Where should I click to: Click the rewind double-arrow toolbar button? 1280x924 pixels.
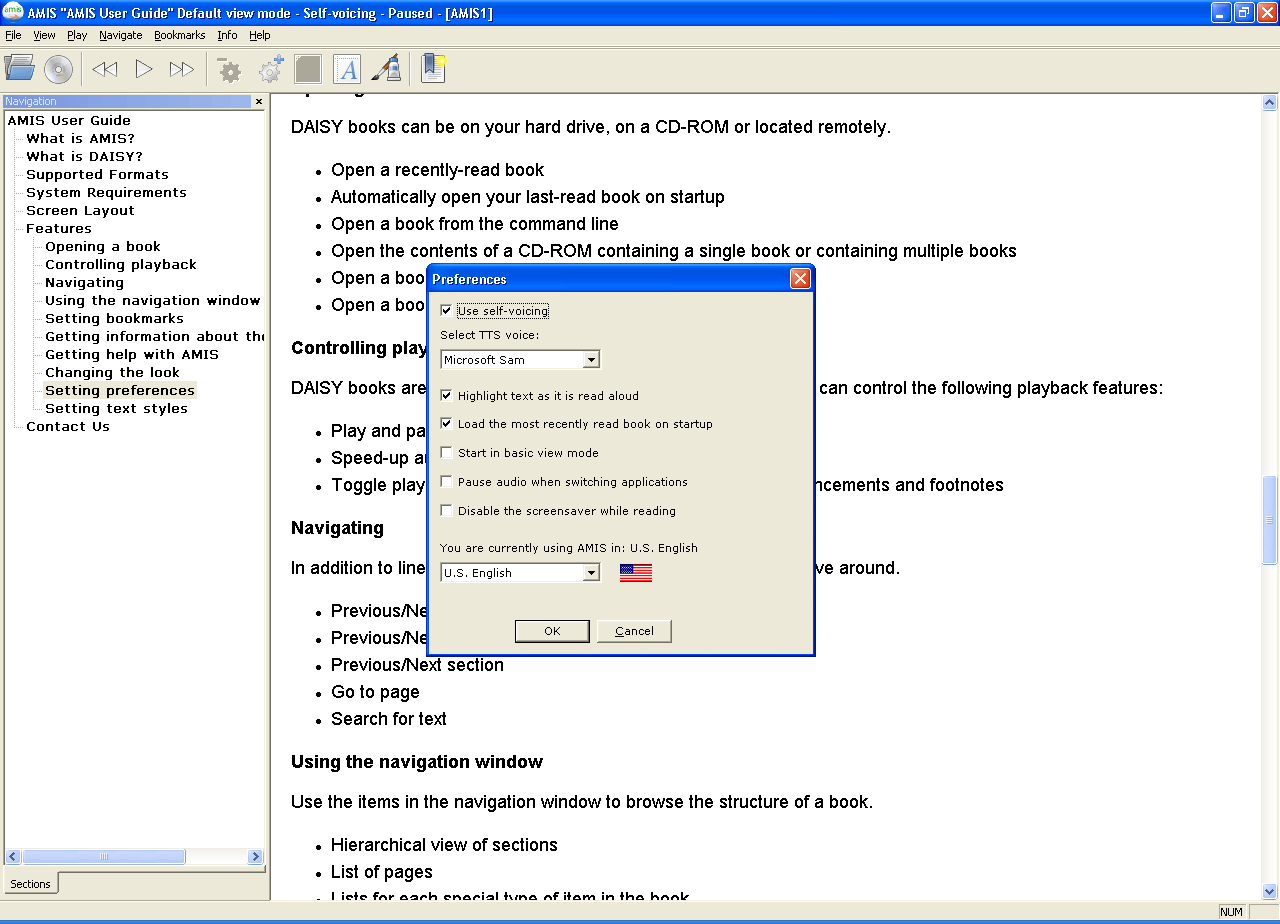[x=104, y=69]
